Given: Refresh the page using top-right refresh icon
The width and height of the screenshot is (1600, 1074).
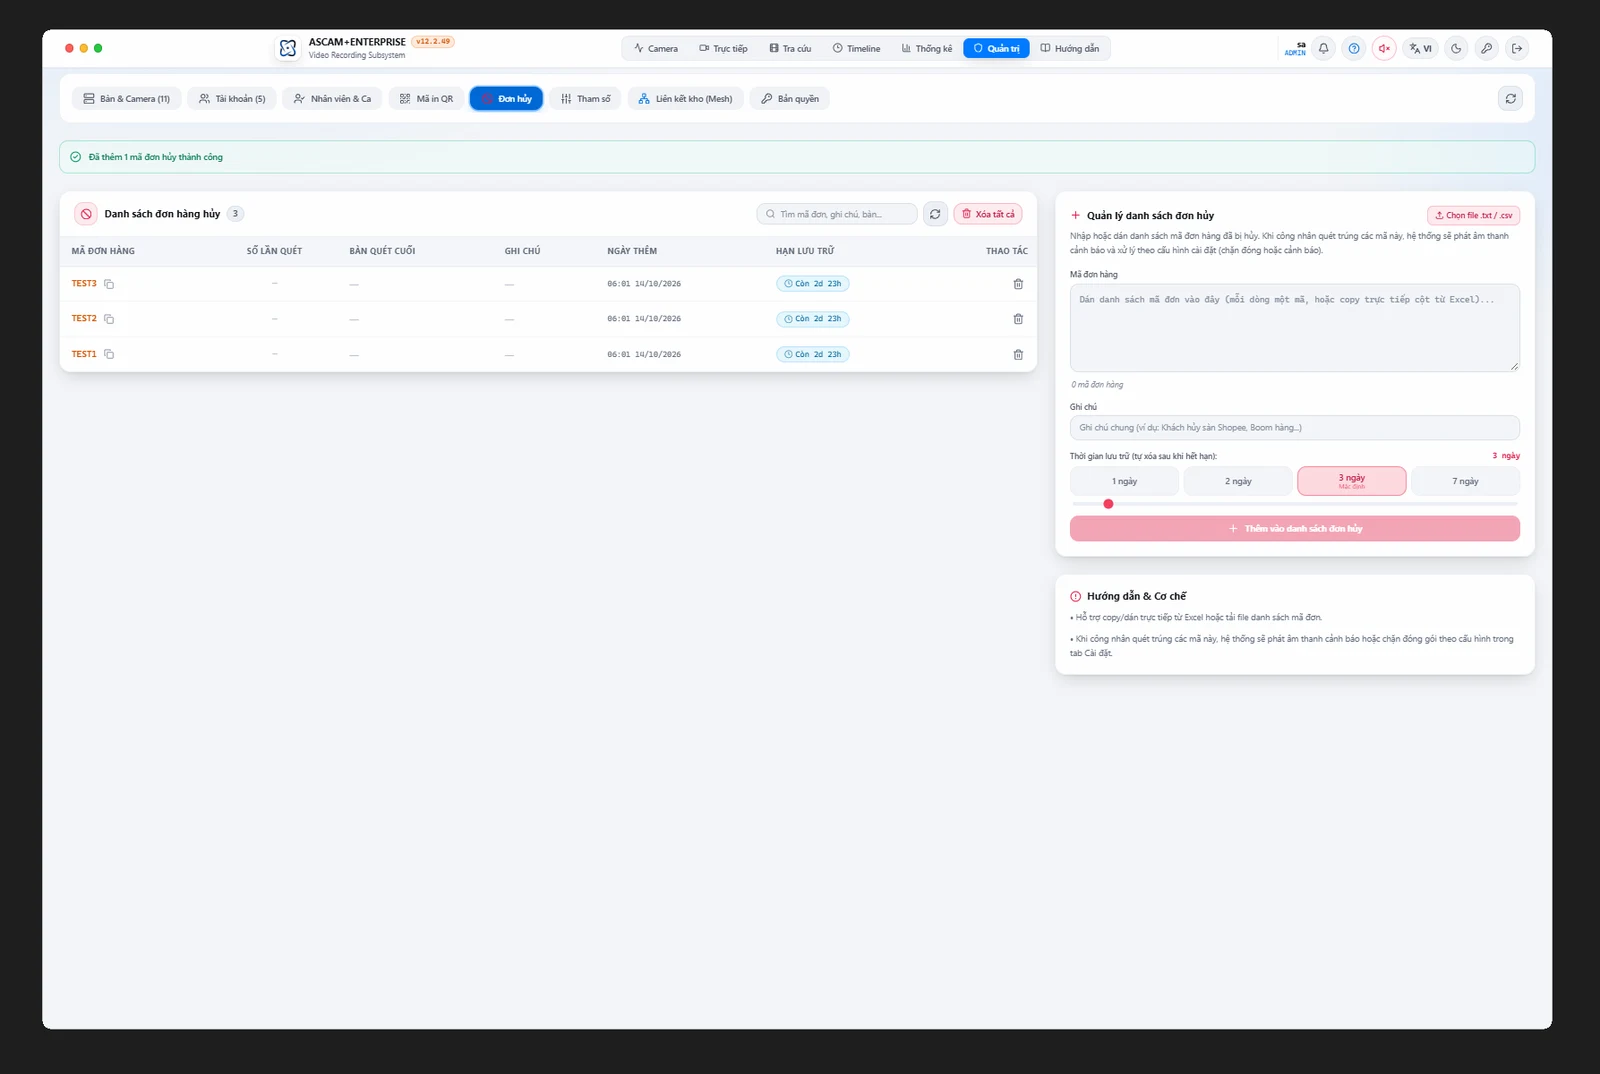Looking at the screenshot, I should (1511, 98).
